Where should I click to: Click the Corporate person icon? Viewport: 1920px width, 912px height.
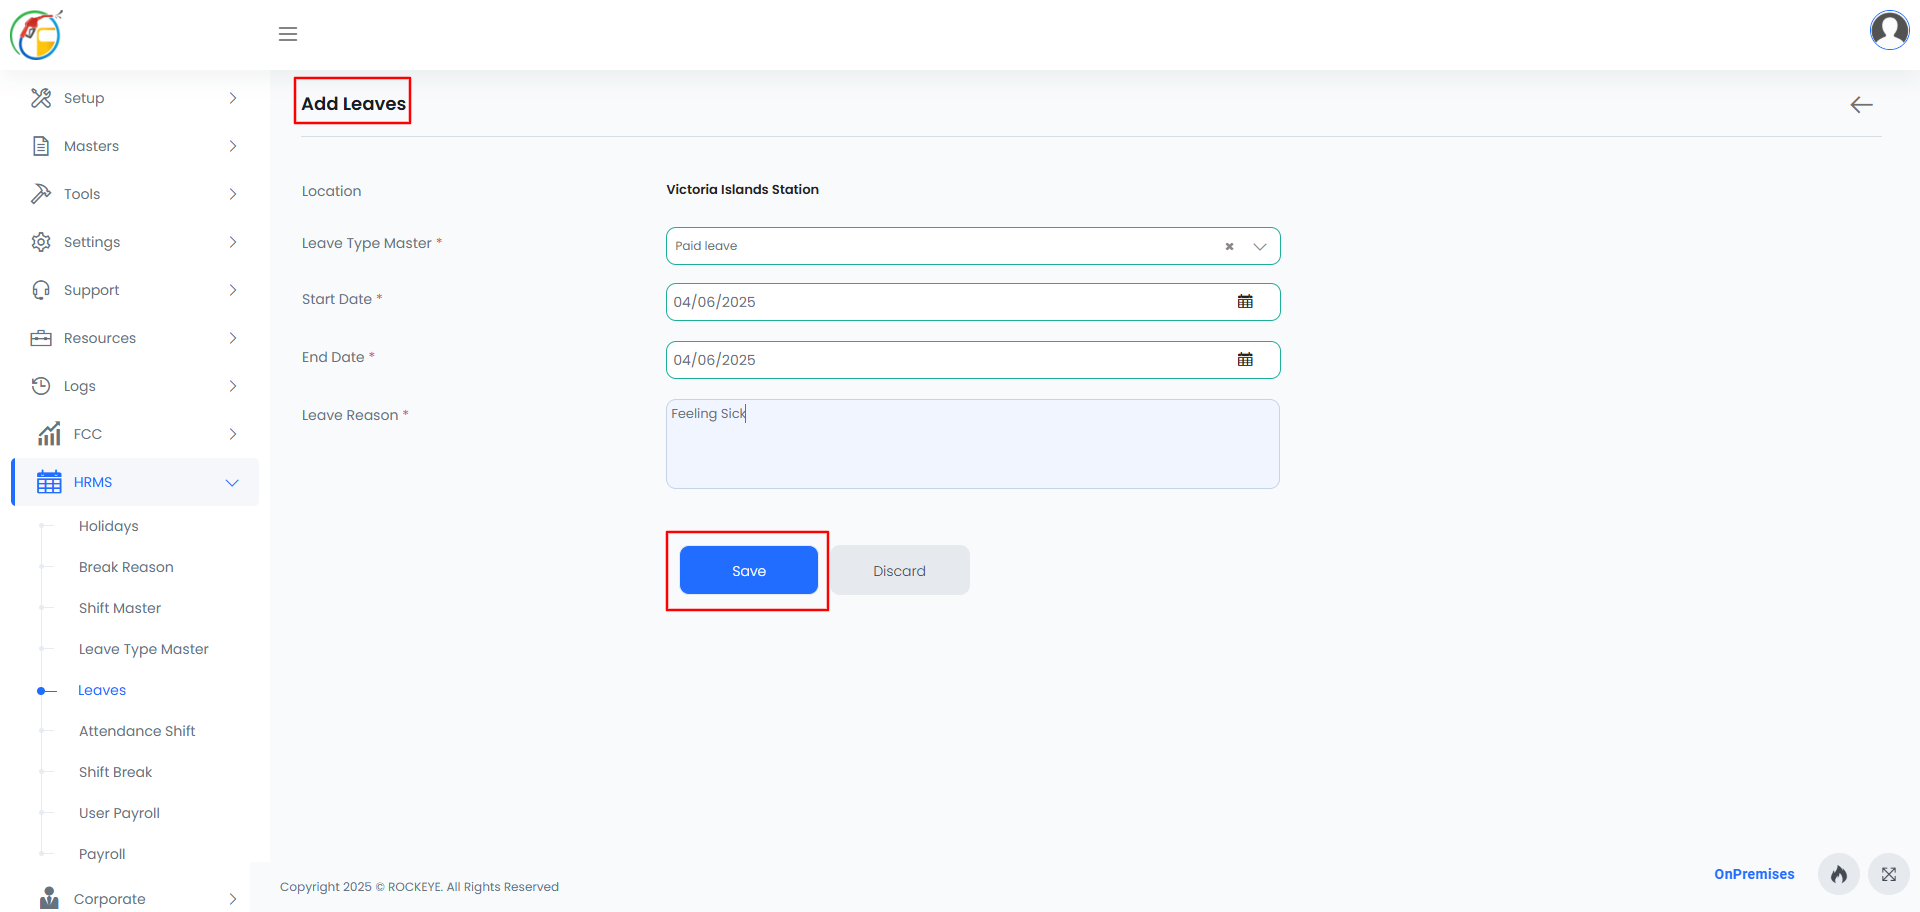pos(49,898)
